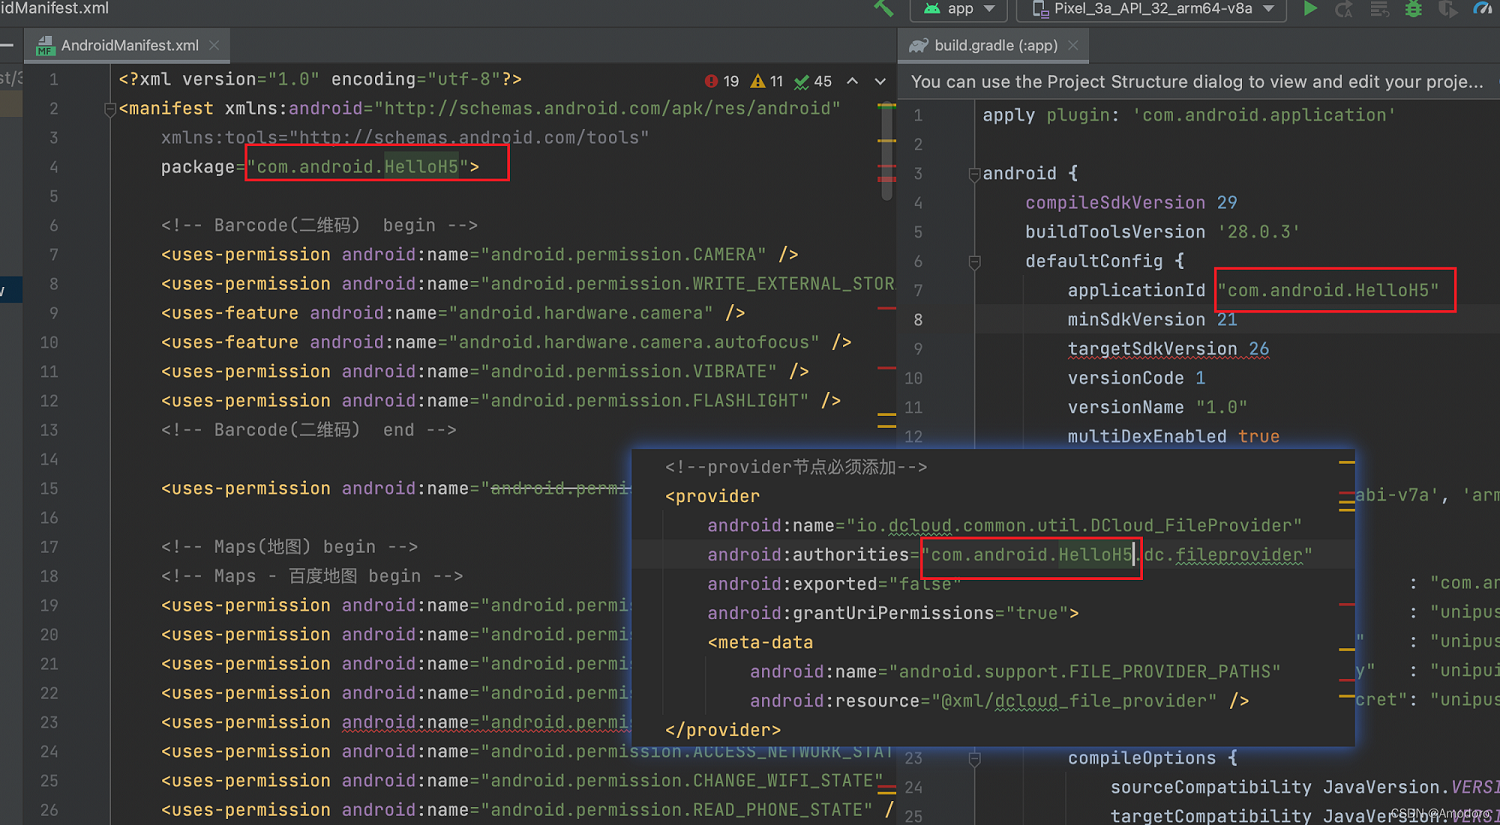Click sourceCompatibility JavaVersion line

click(x=1305, y=788)
